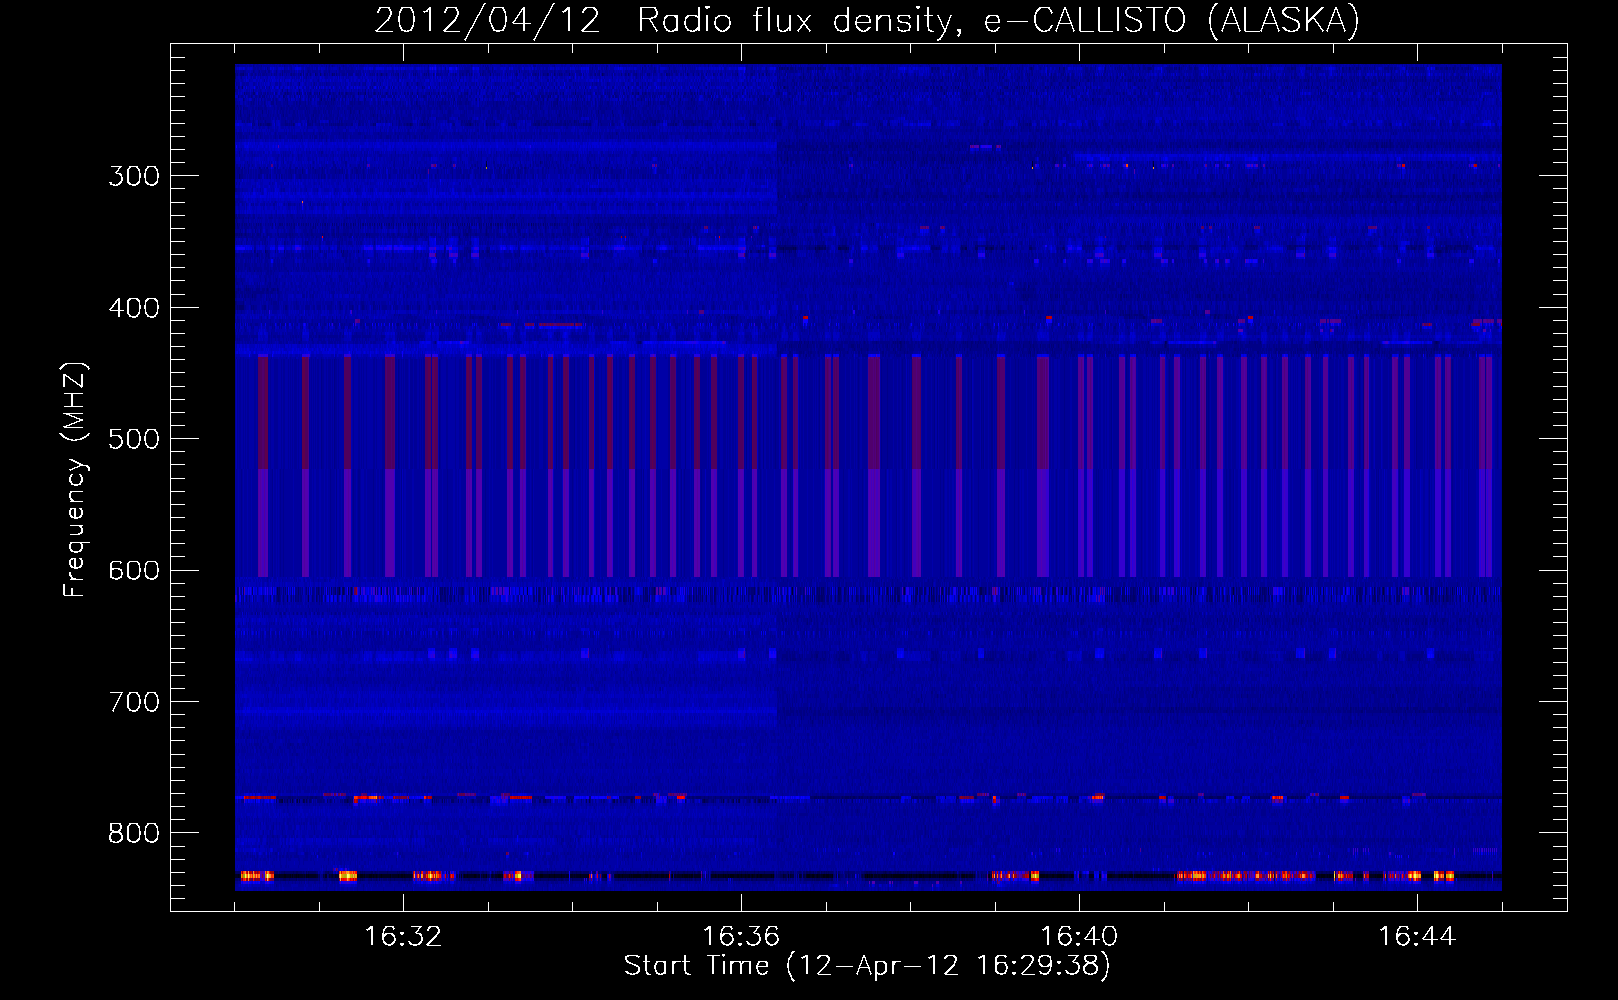Click the 16:36 time tick label
The width and height of the screenshot is (1618, 1000).
[741, 936]
